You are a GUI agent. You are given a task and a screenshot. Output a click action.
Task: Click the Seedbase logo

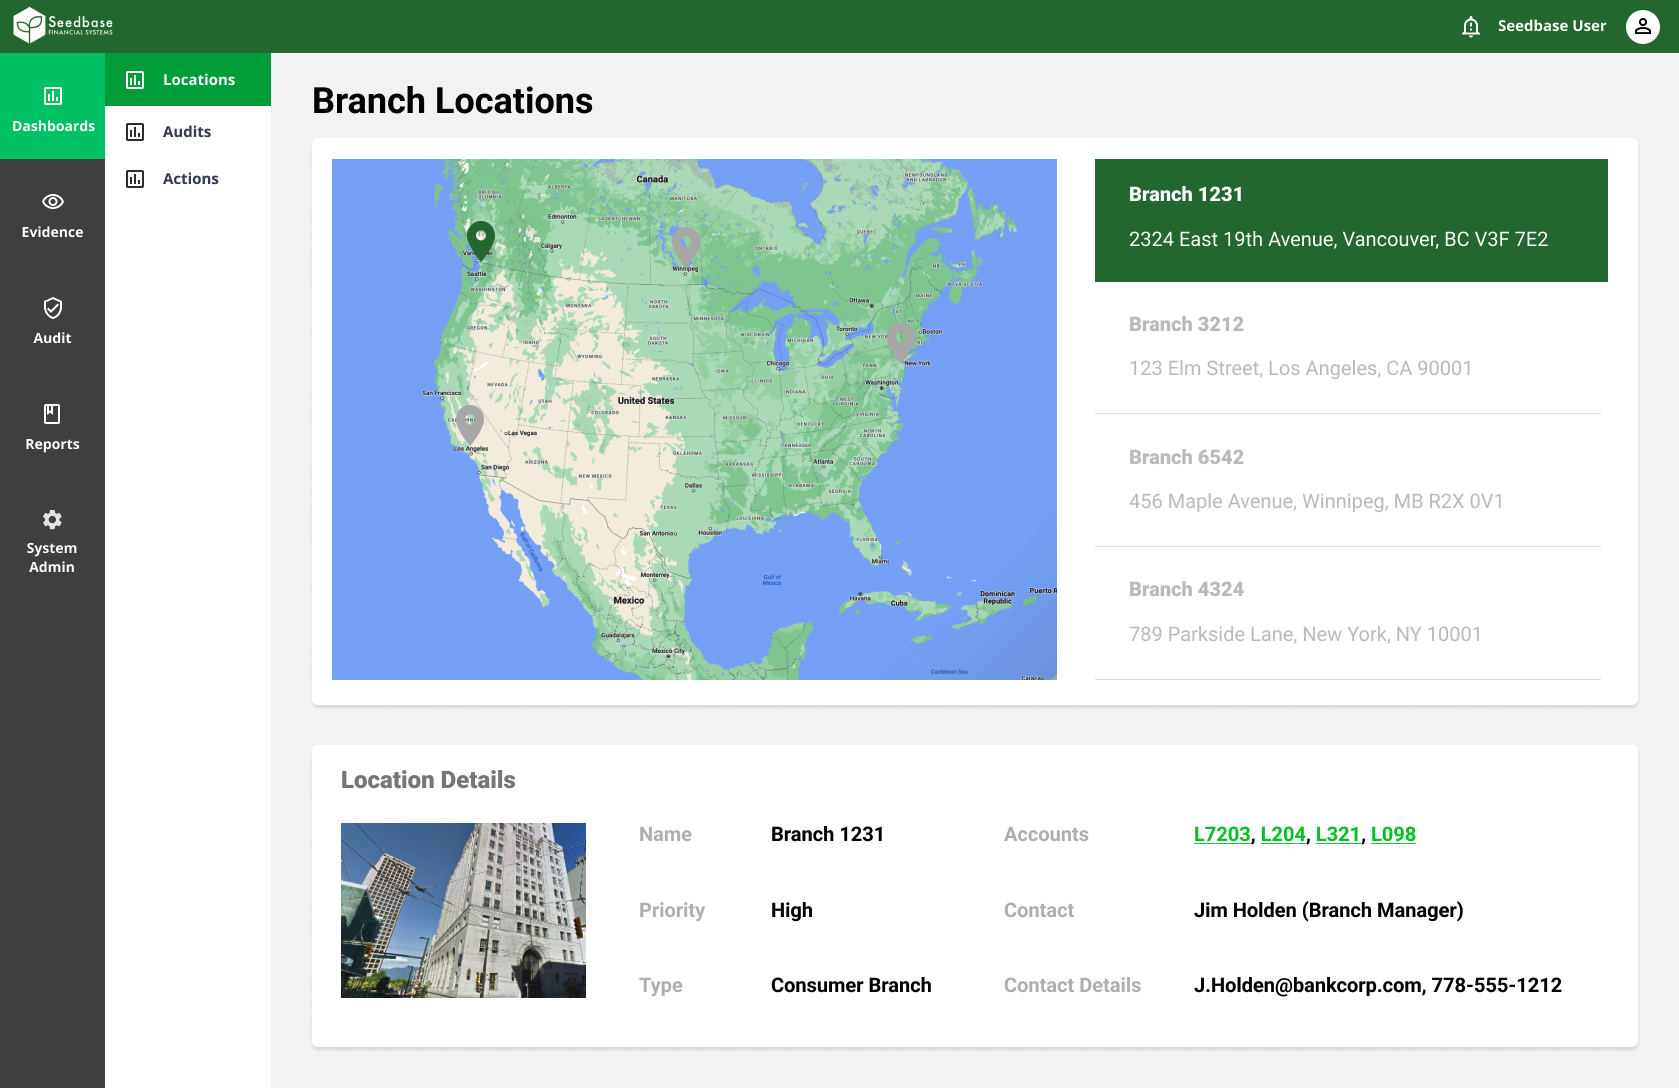click(x=62, y=24)
